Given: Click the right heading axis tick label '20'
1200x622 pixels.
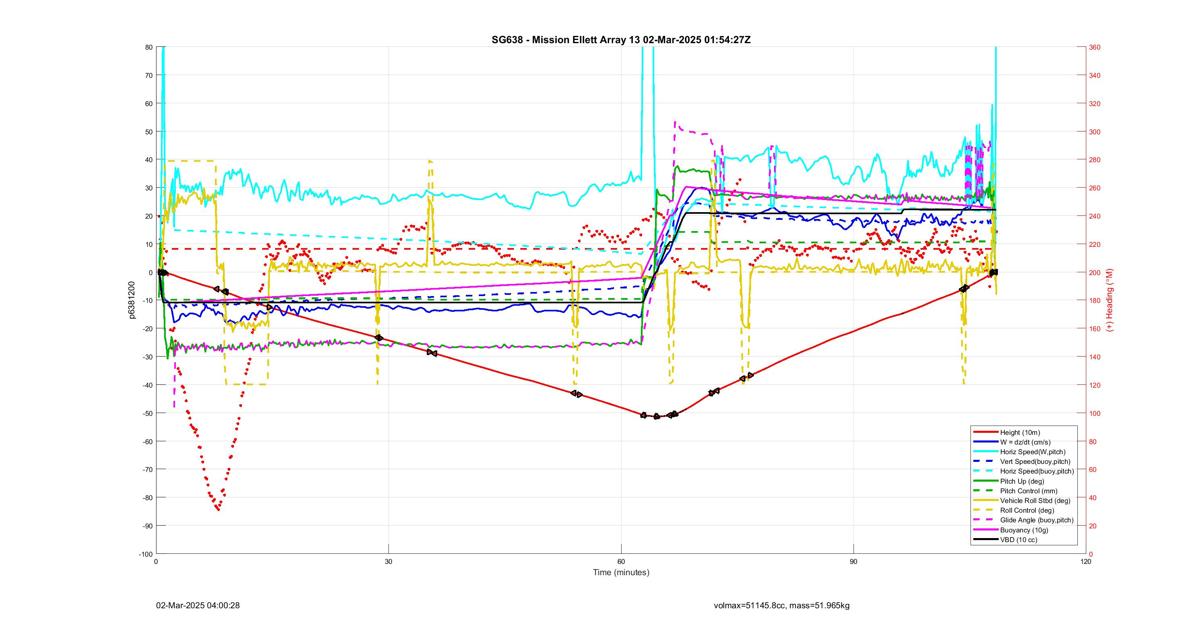Looking at the screenshot, I should tap(1094, 526).
